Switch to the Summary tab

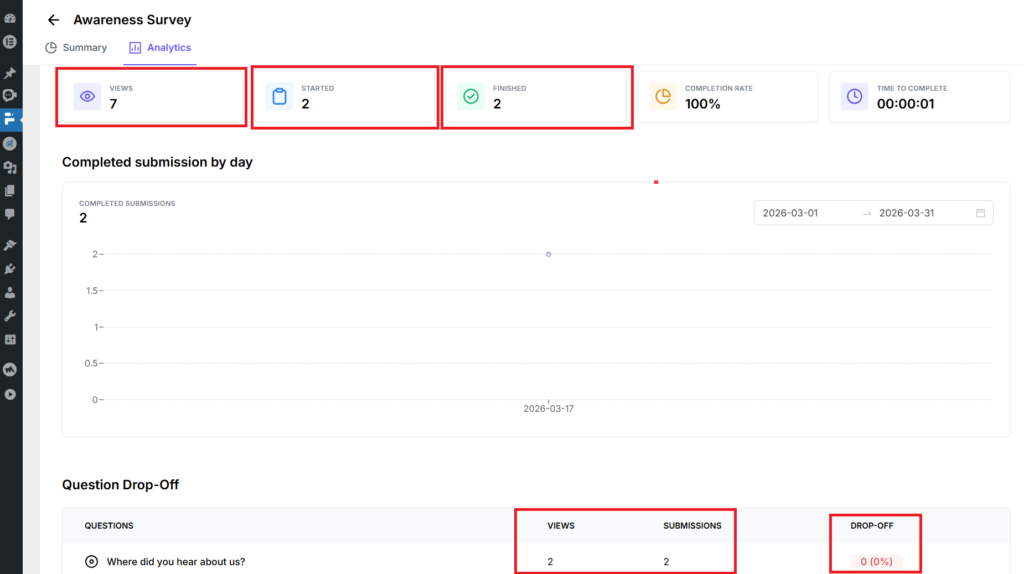tap(76, 48)
